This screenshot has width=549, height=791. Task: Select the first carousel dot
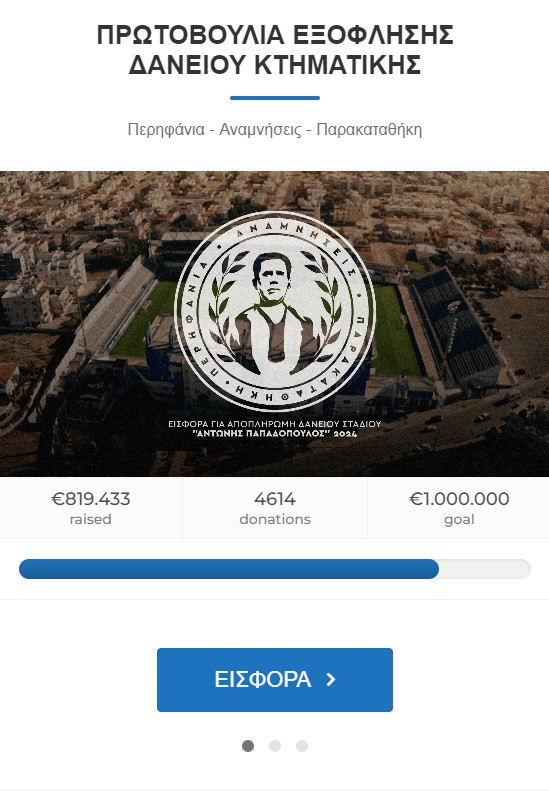click(x=248, y=746)
